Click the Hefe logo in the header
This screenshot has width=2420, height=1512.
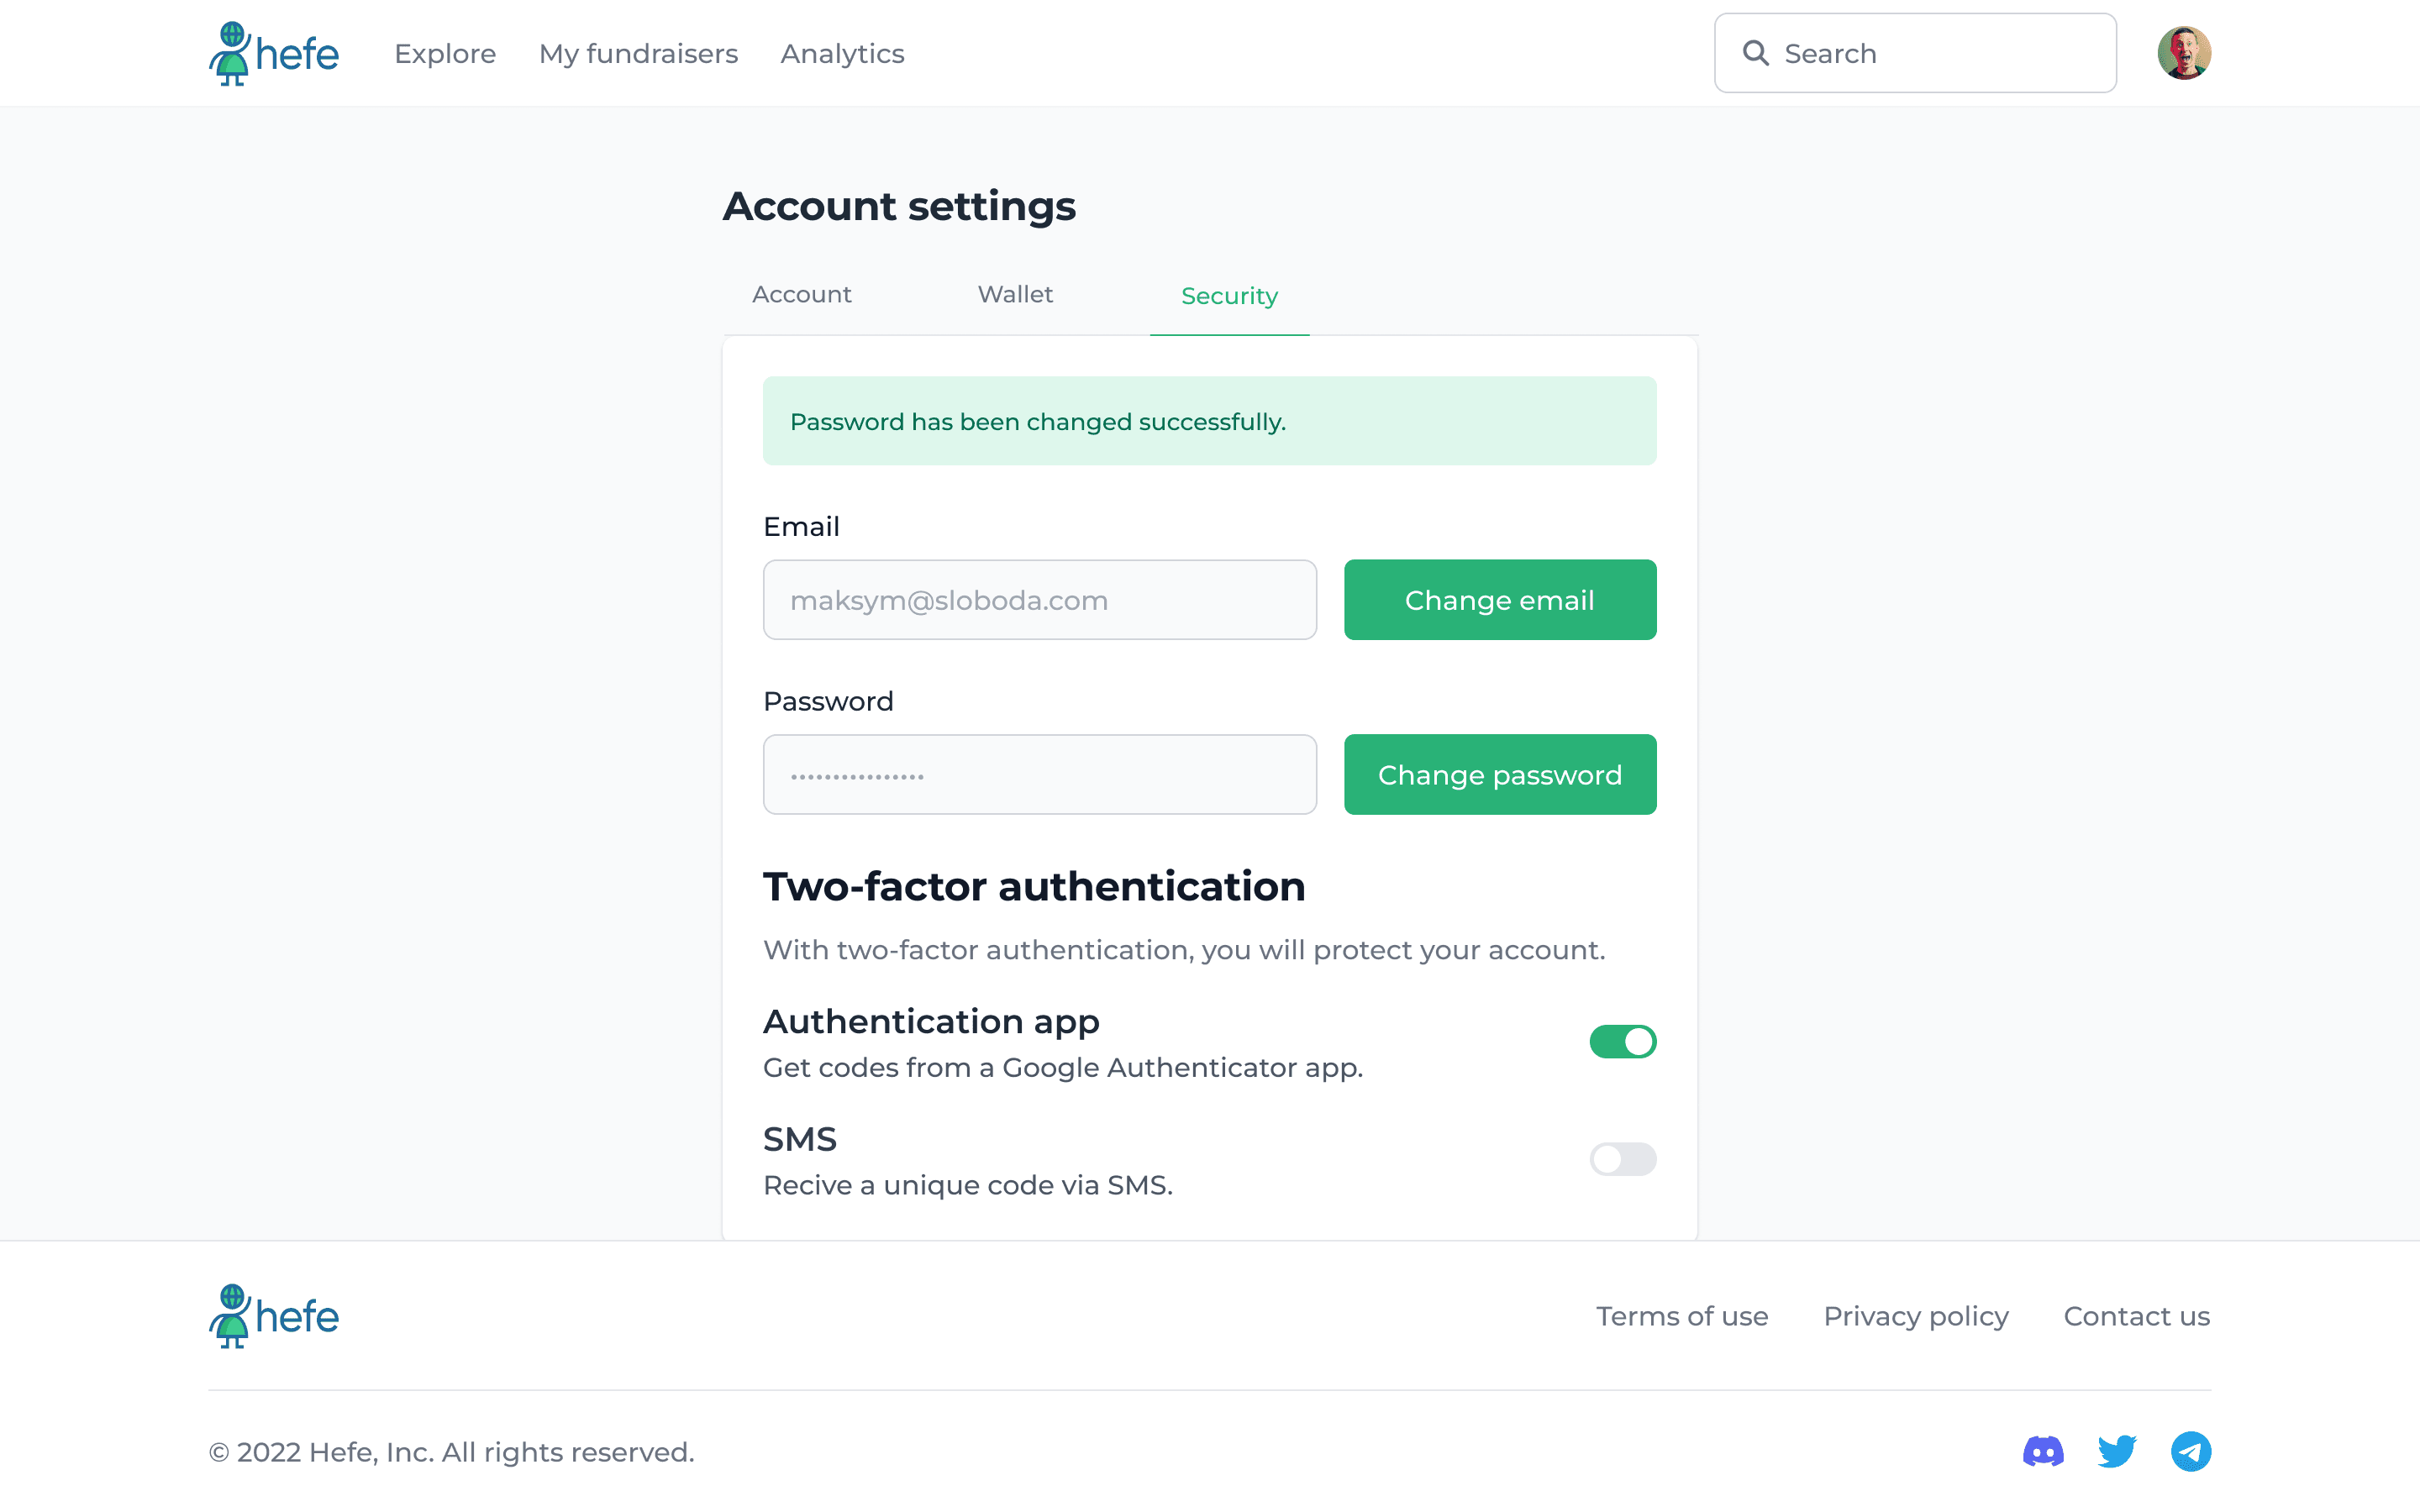click(274, 53)
